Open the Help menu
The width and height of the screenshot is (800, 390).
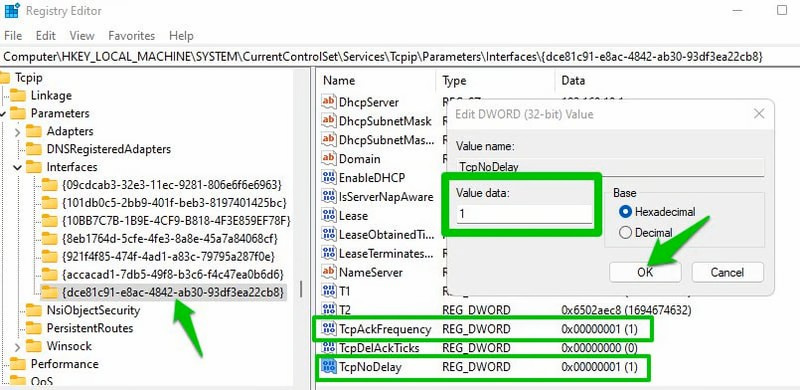pos(181,36)
